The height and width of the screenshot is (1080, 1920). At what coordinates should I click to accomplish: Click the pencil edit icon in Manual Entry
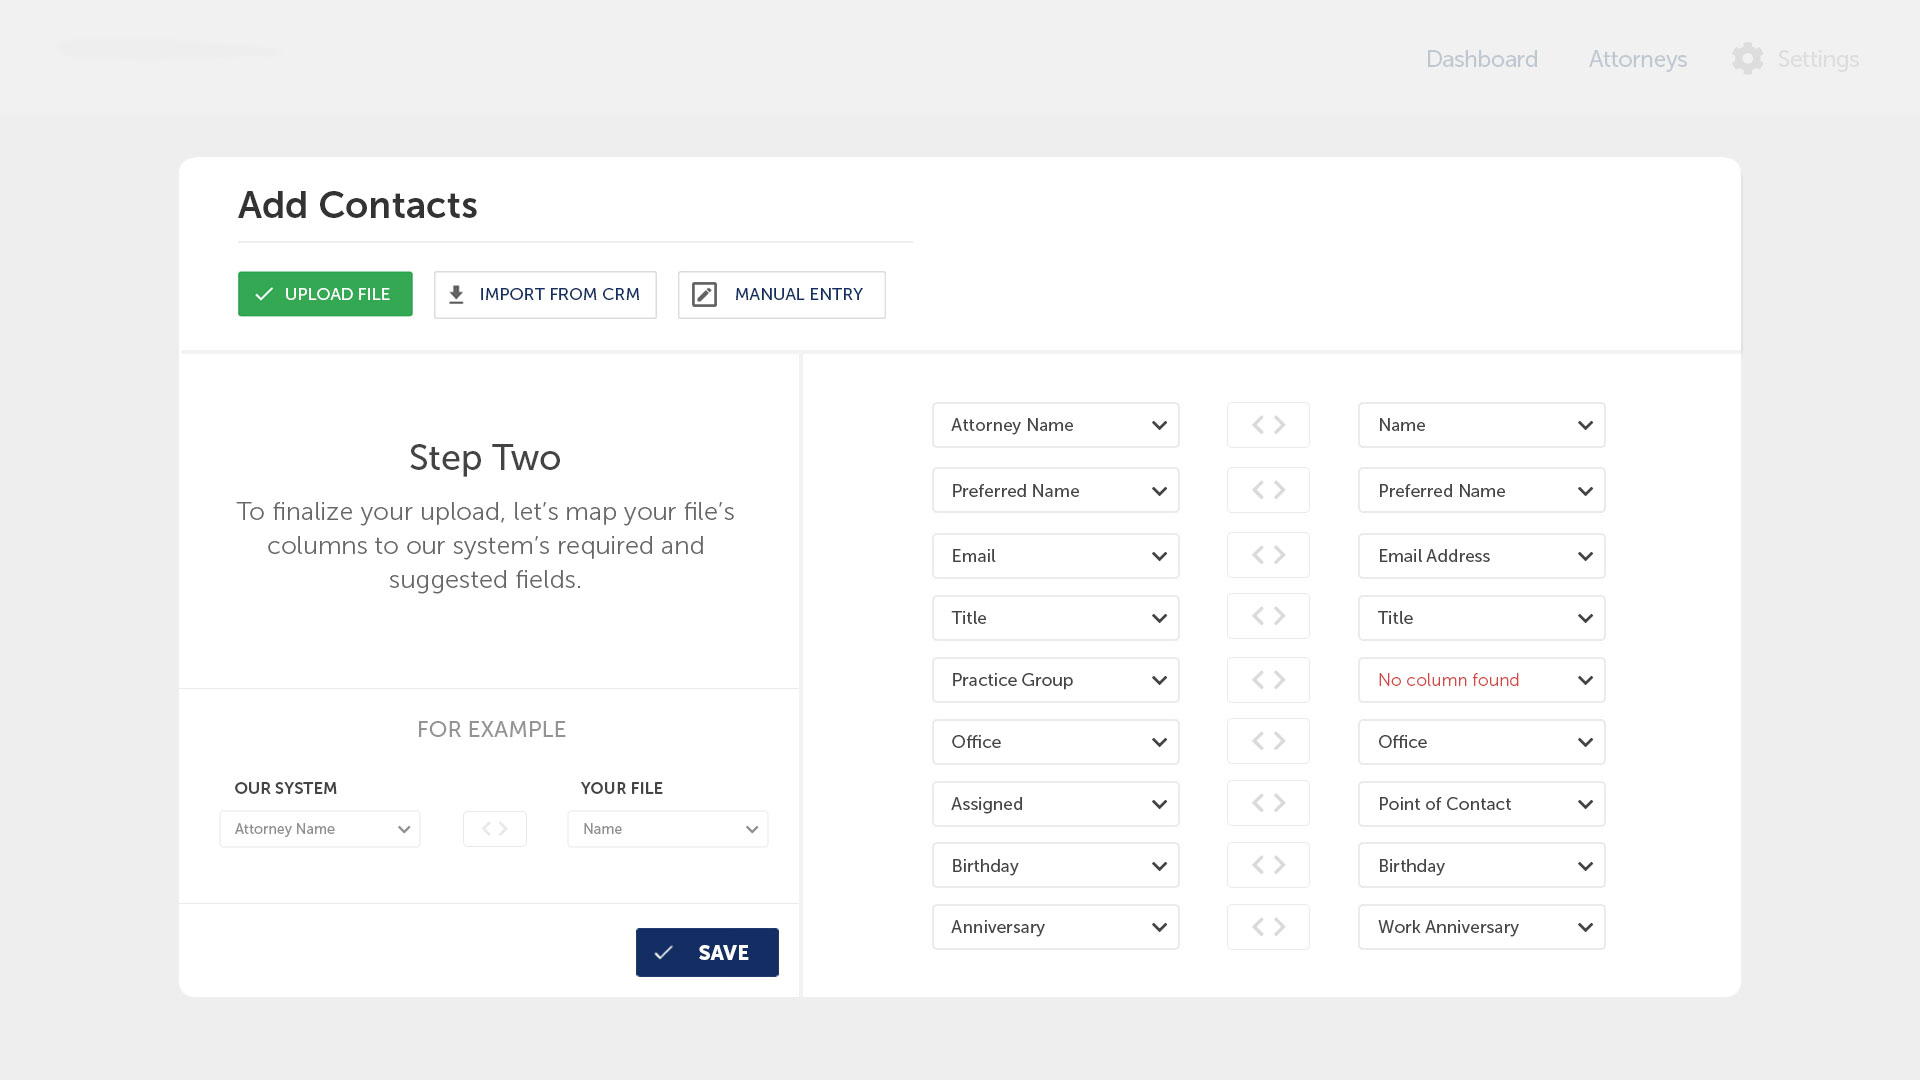tap(704, 295)
